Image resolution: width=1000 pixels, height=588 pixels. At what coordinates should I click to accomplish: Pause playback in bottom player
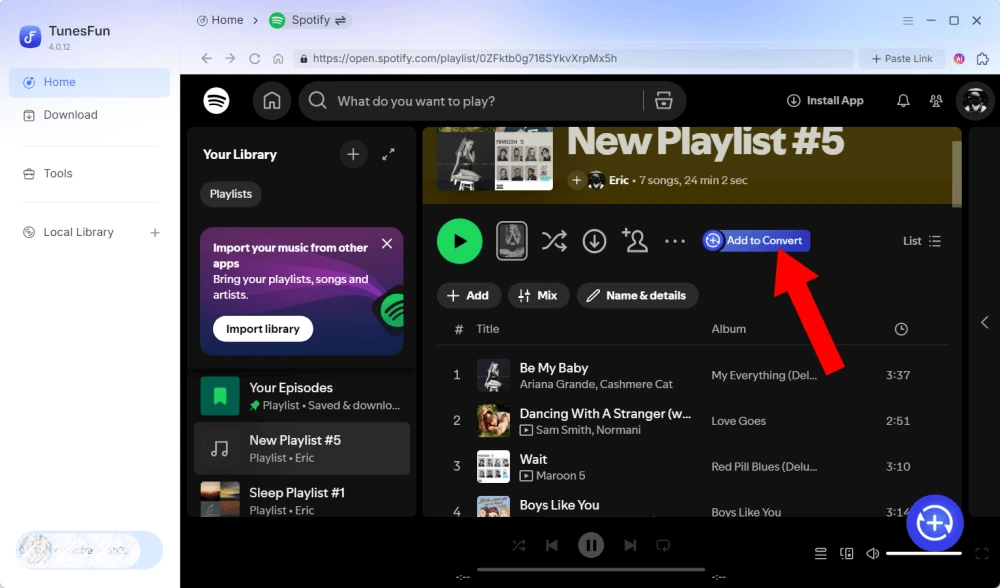point(591,545)
